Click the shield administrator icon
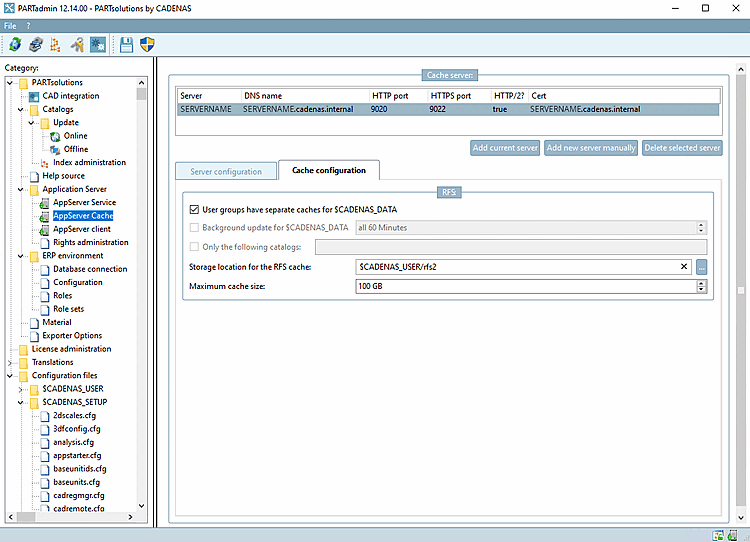The image size is (750, 542). [147, 45]
